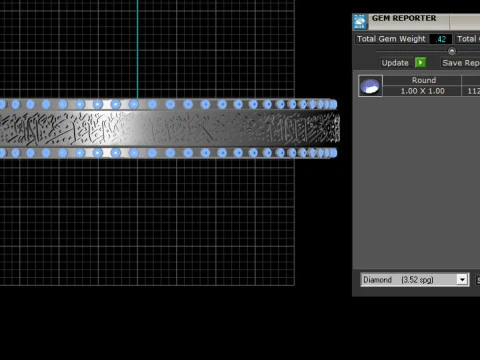This screenshot has width=480, height=360.
Task: Click the green Update play button
Action: 420,63
